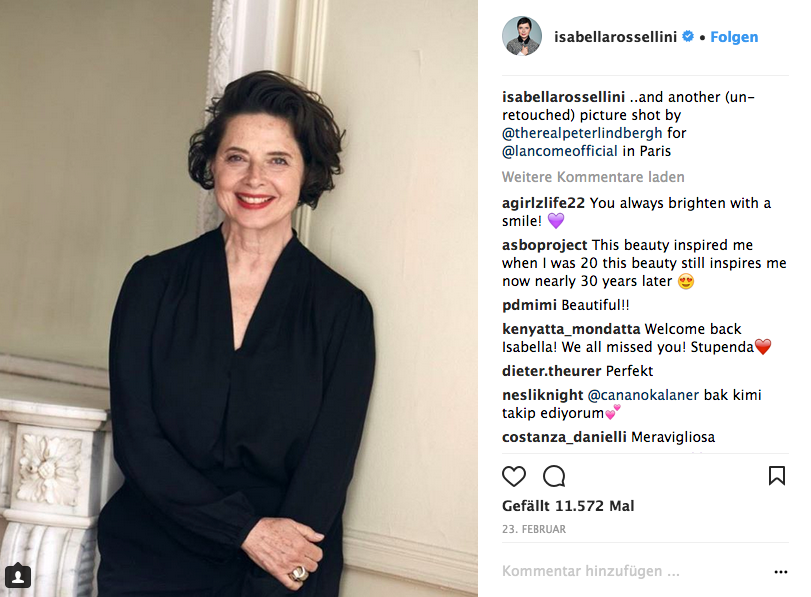Show tagged people icon on photo
This screenshot has height=597, width=811.
click(18, 575)
